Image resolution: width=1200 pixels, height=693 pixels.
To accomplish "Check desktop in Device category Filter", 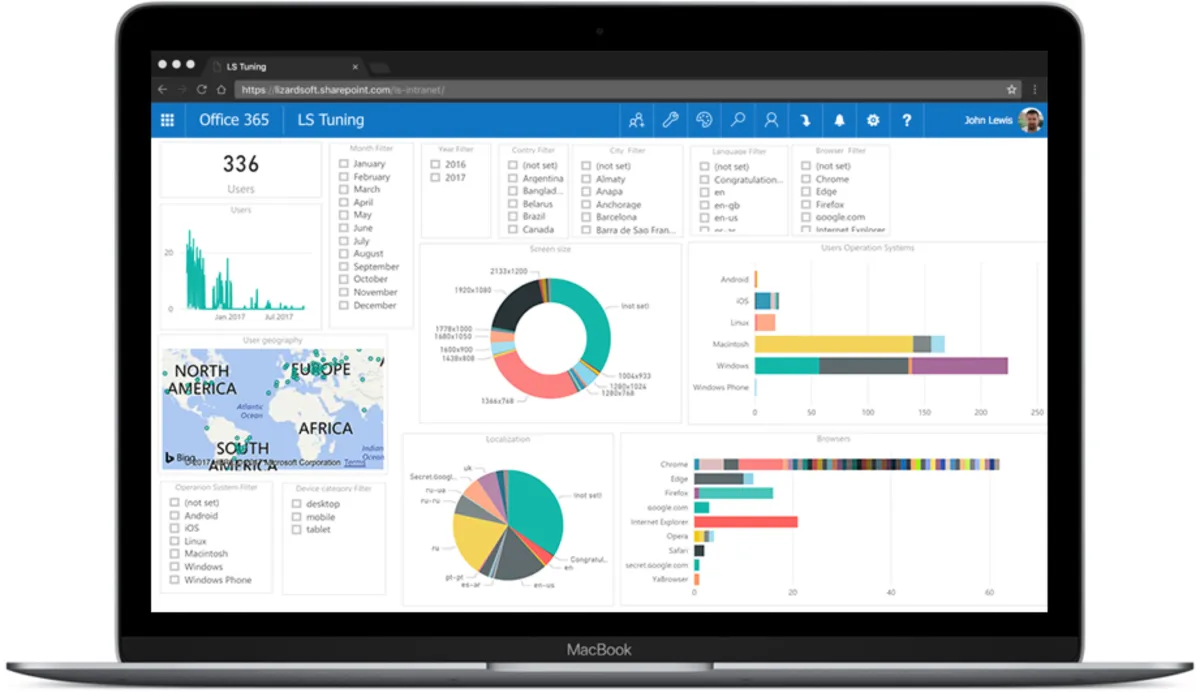I will point(297,504).
